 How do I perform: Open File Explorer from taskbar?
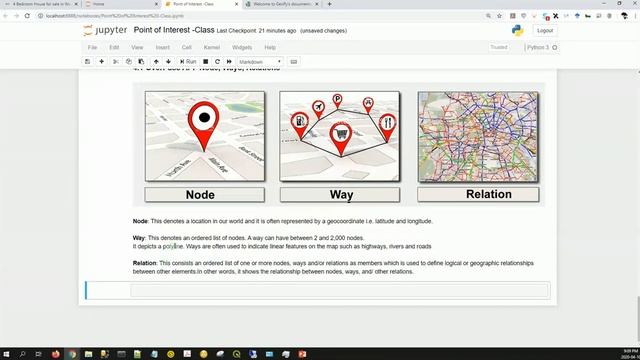[x=88, y=354]
